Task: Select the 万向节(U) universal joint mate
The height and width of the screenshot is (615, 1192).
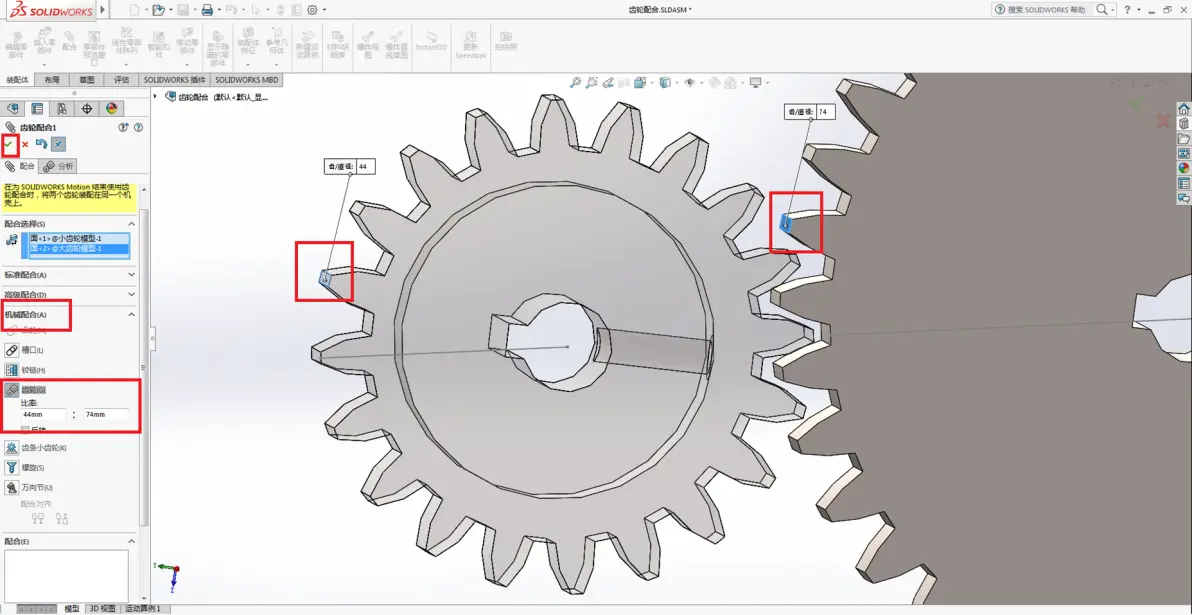Action: tap(29, 487)
